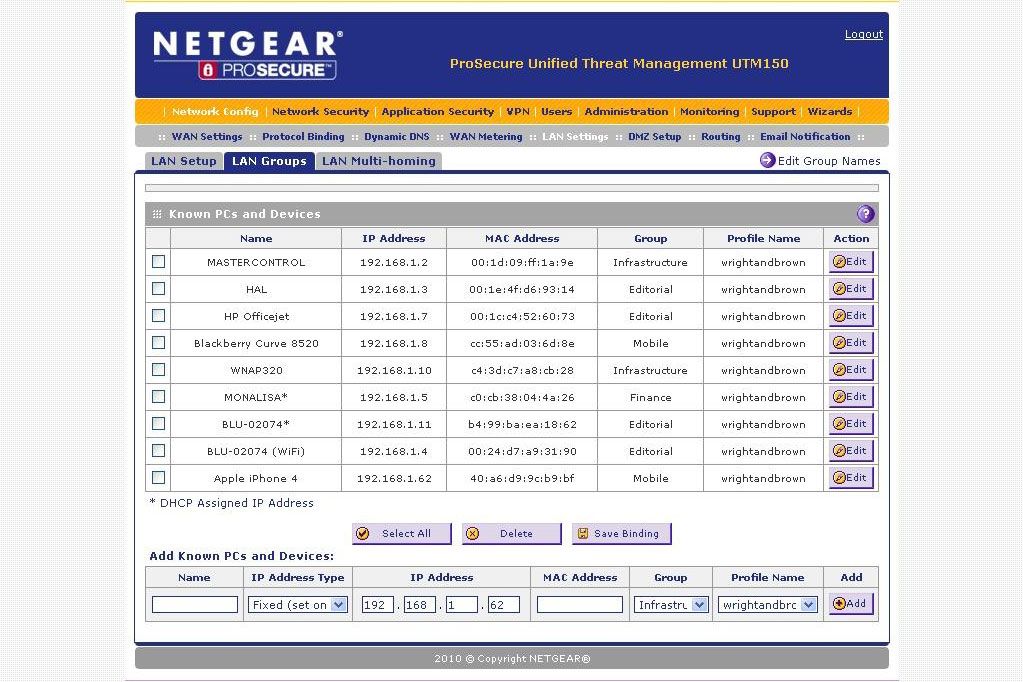Screen dimensions: 1023x682
Task: Click the second IP octet field 168
Action: (x=420, y=604)
